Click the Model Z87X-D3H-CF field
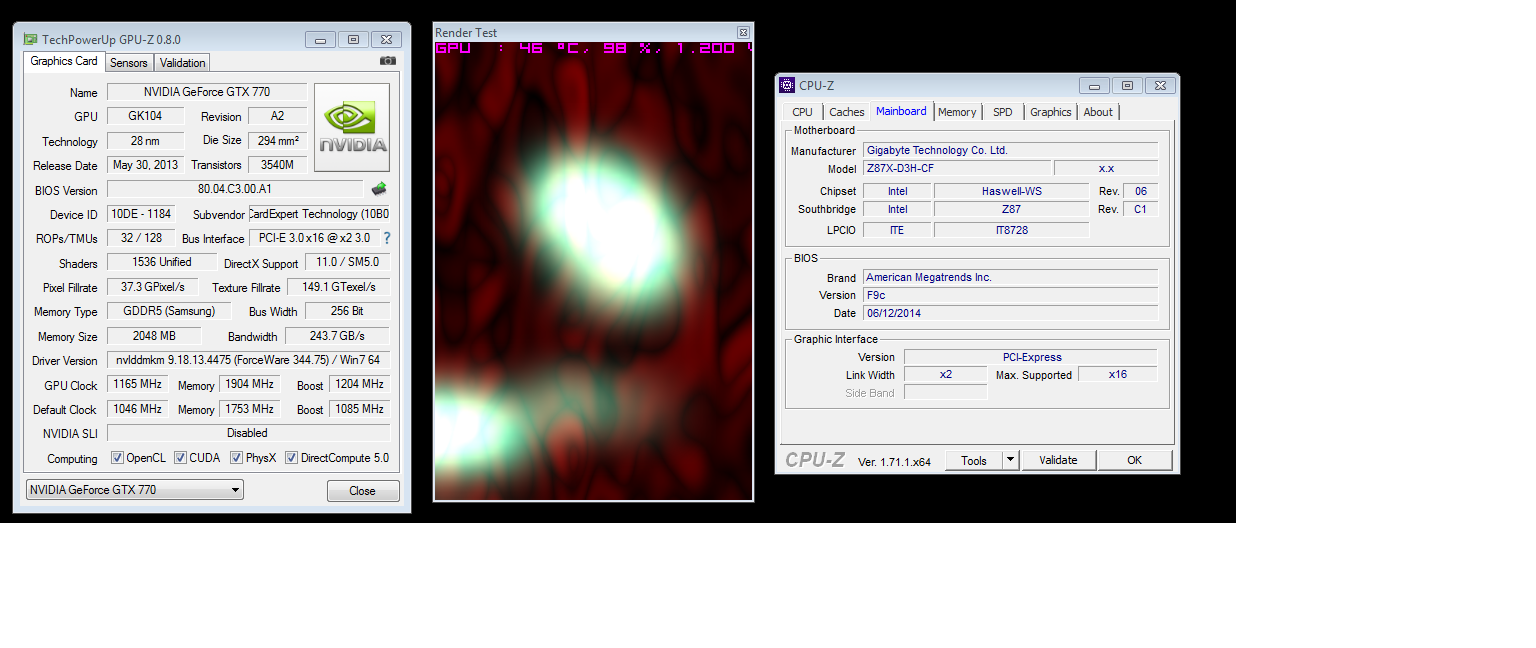 (x=956, y=168)
